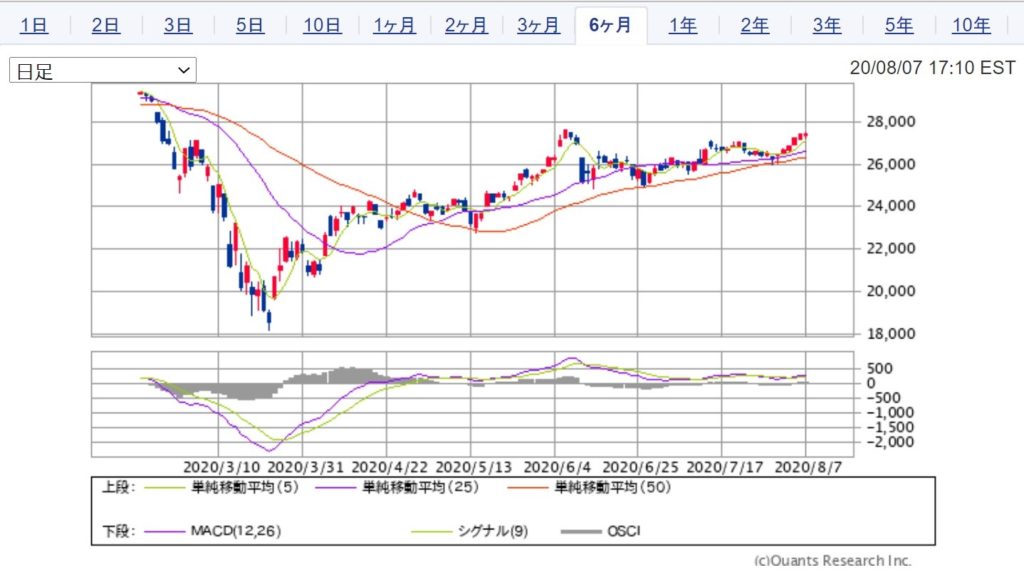
Task: Open the 3日 chart period tab
Action: point(177,26)
